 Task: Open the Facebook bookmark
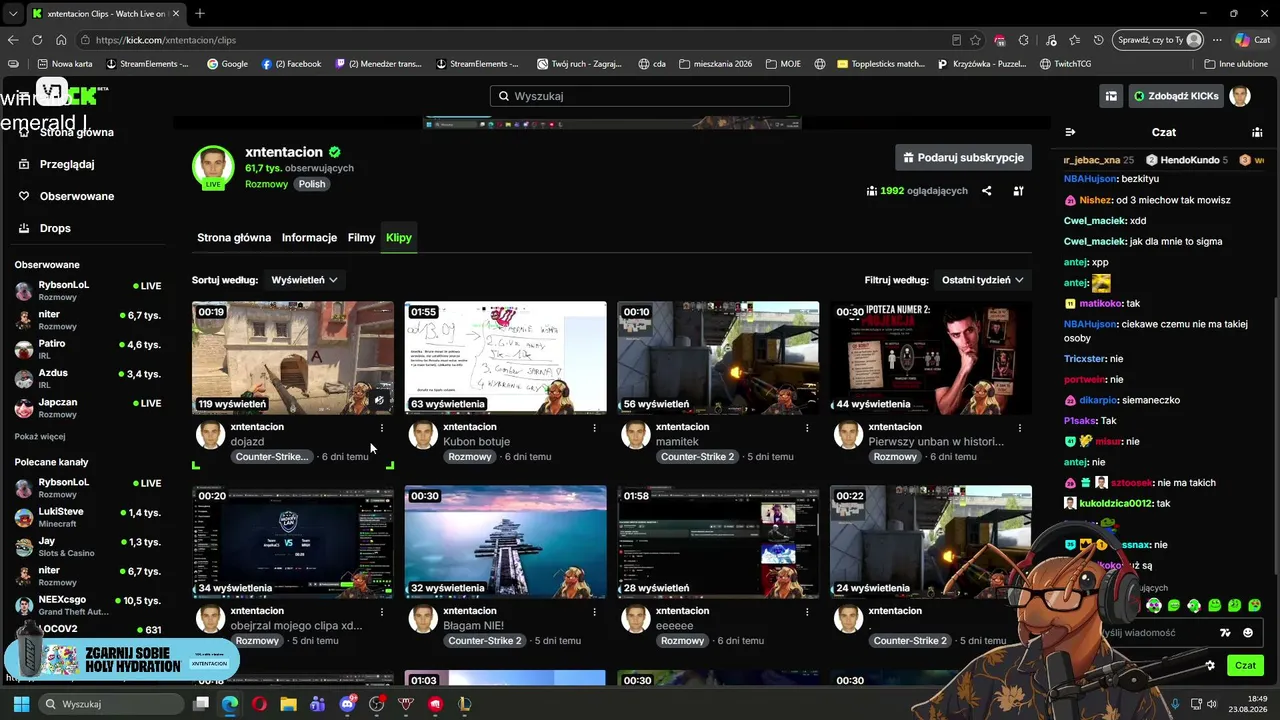pos(291,64)
